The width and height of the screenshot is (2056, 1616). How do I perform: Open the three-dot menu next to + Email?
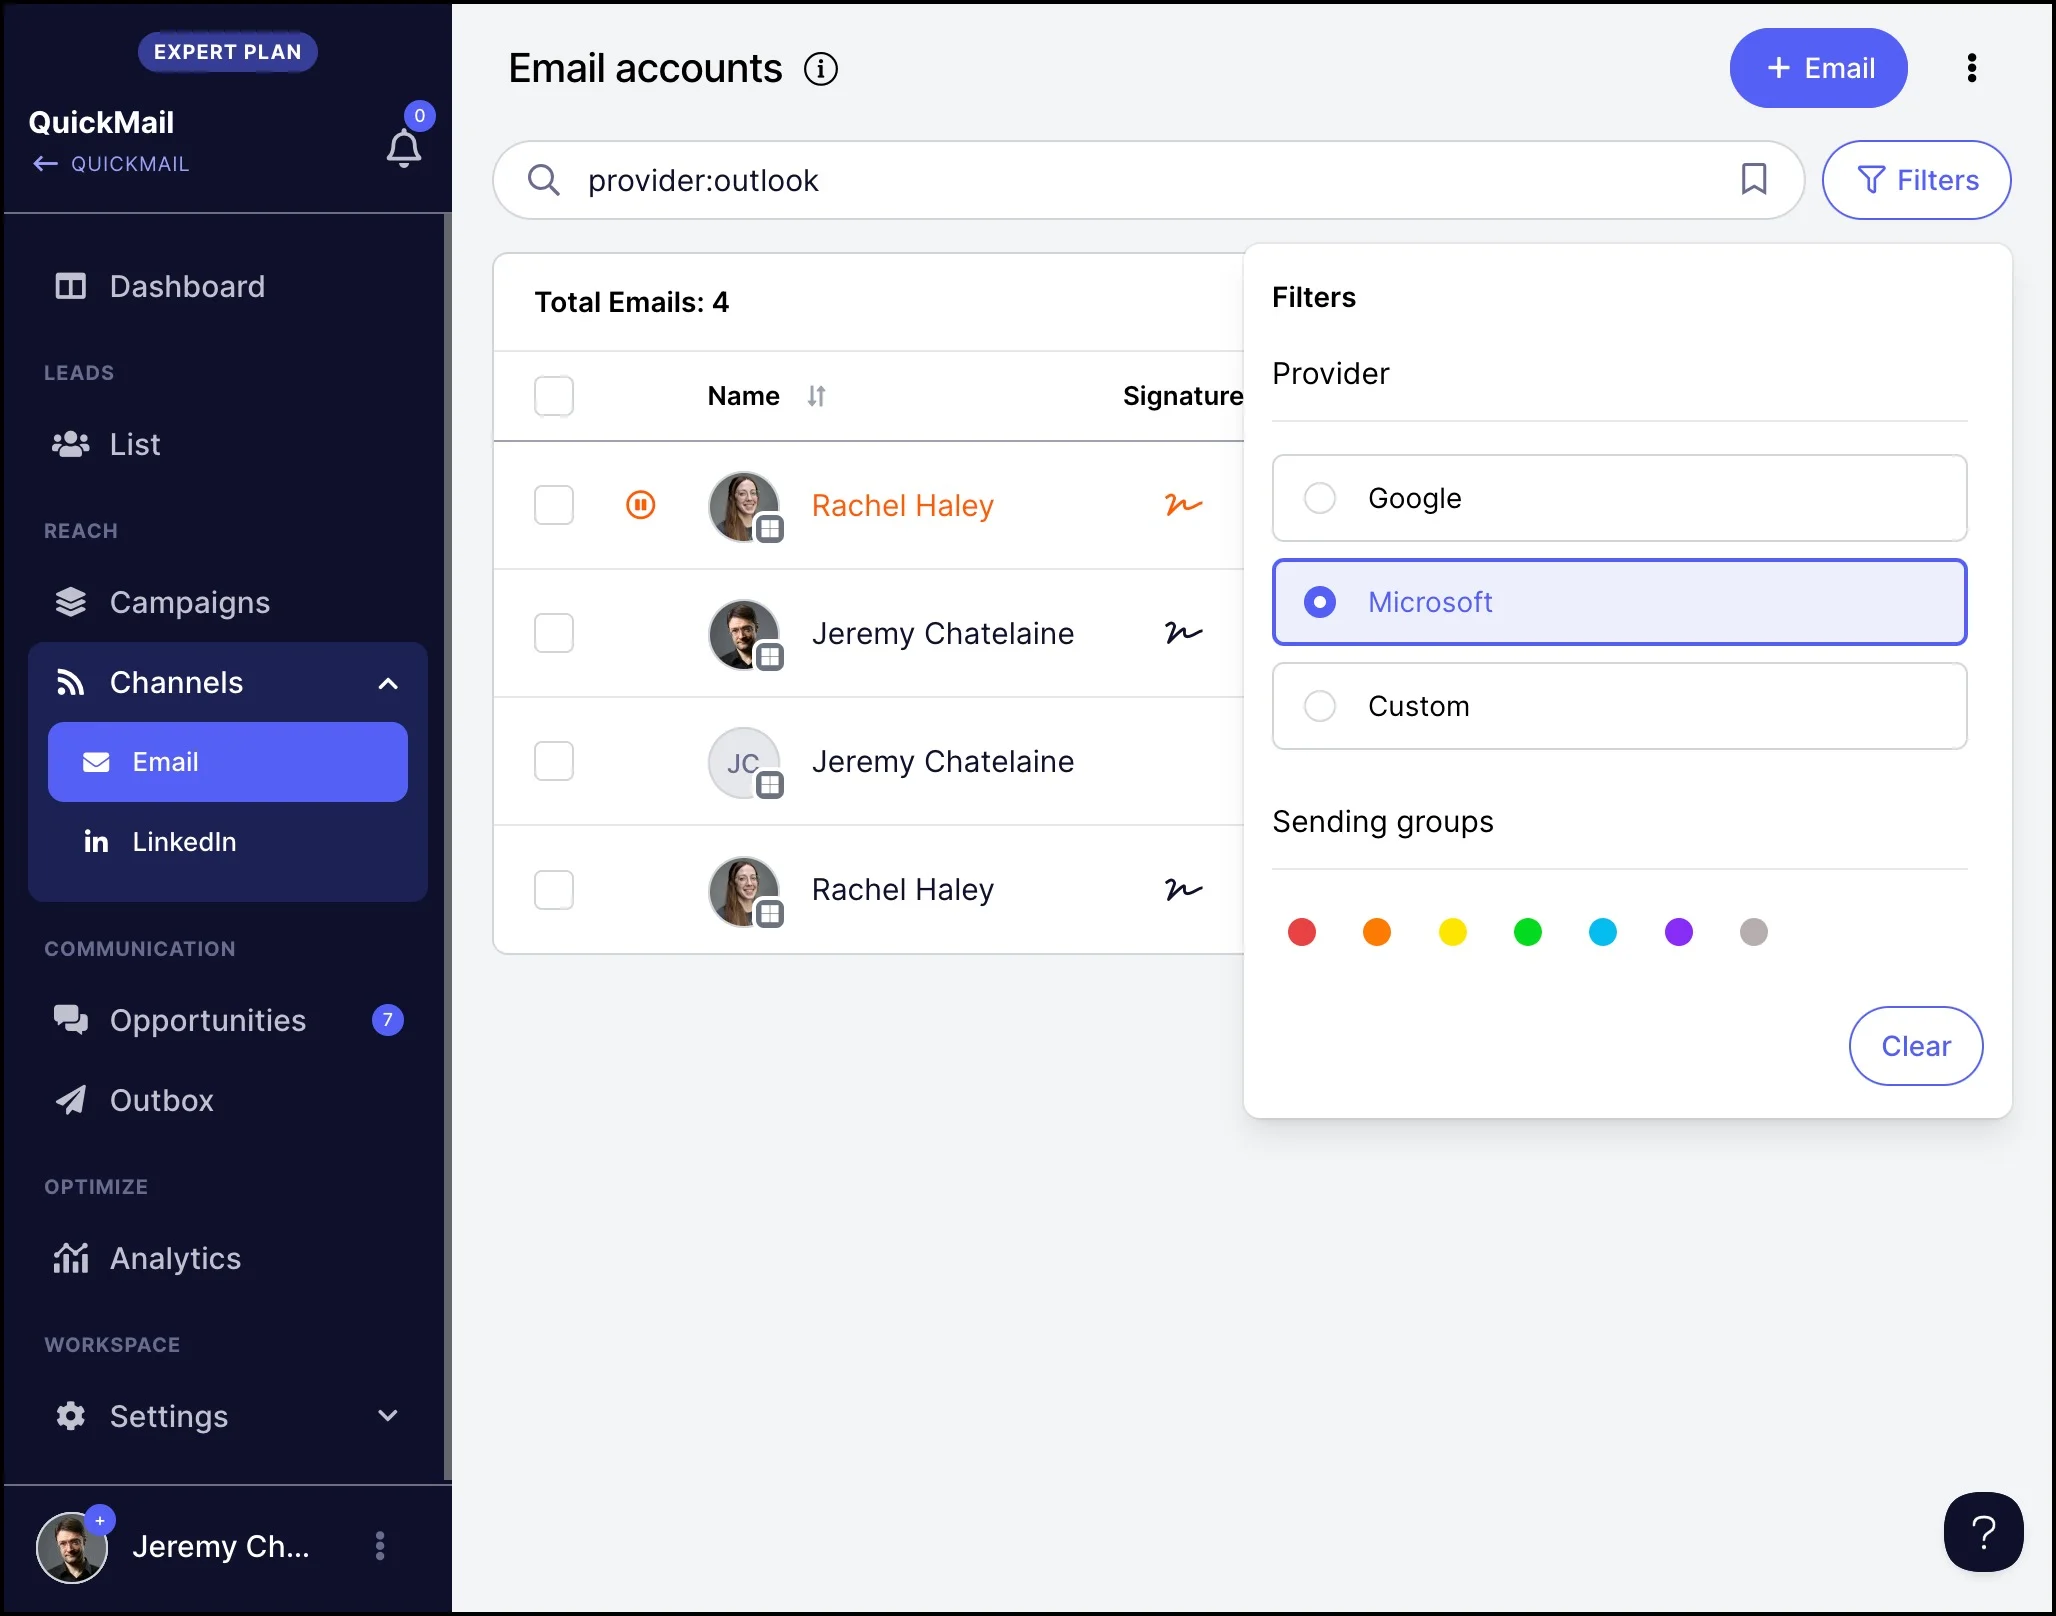[x=1972, y=68]
